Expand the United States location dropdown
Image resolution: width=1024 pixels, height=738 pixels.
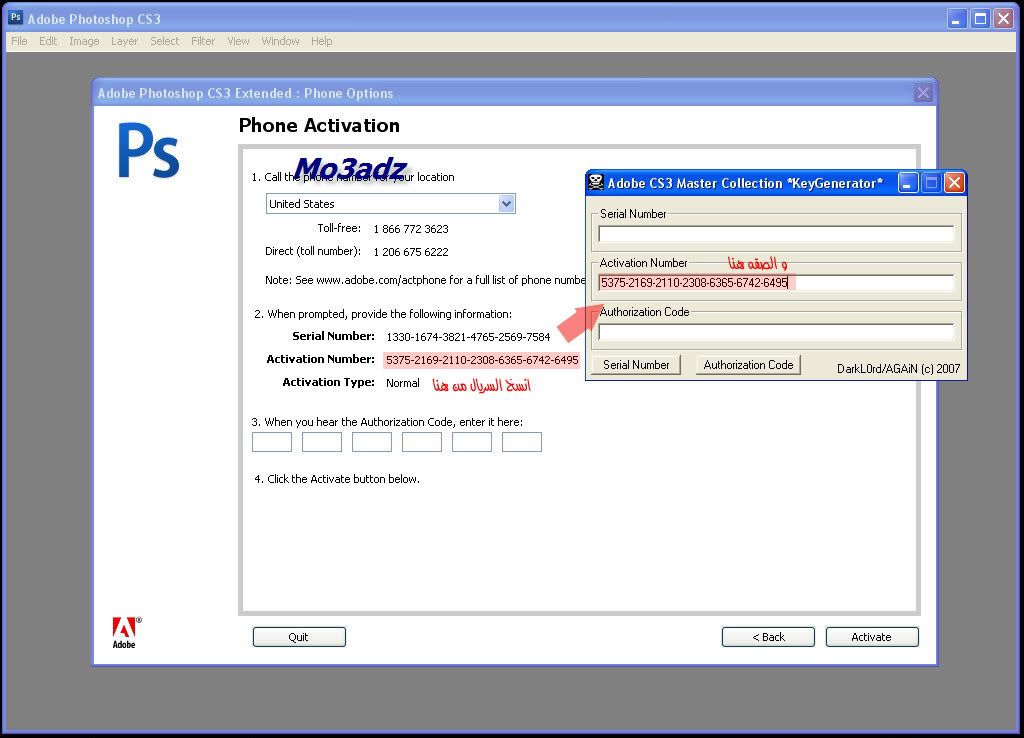[506, 204]
